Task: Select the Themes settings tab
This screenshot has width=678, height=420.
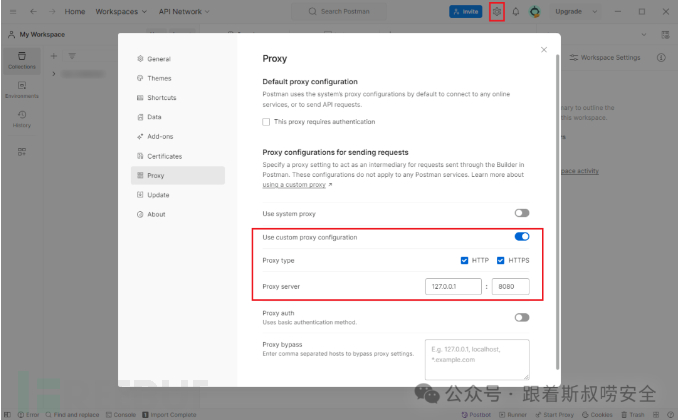Action: tap(159, 78)
